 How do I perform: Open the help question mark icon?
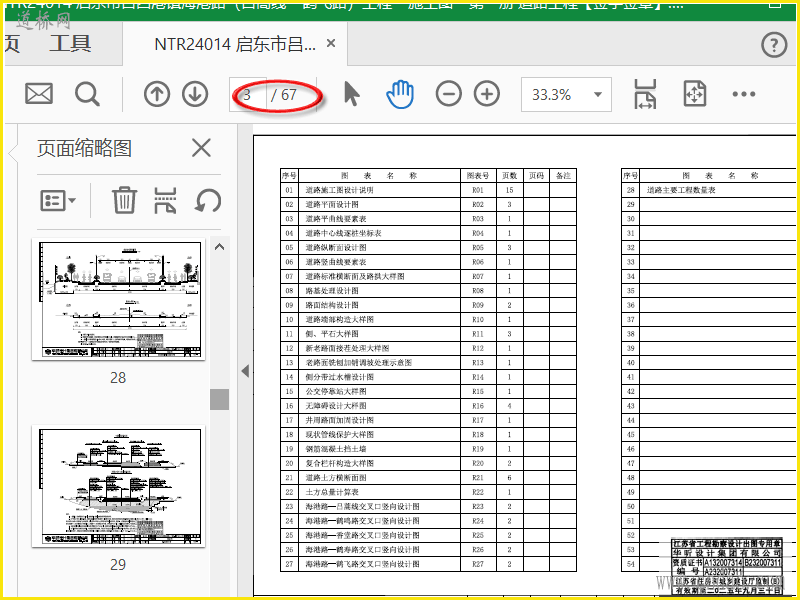[x=774, y=45]
